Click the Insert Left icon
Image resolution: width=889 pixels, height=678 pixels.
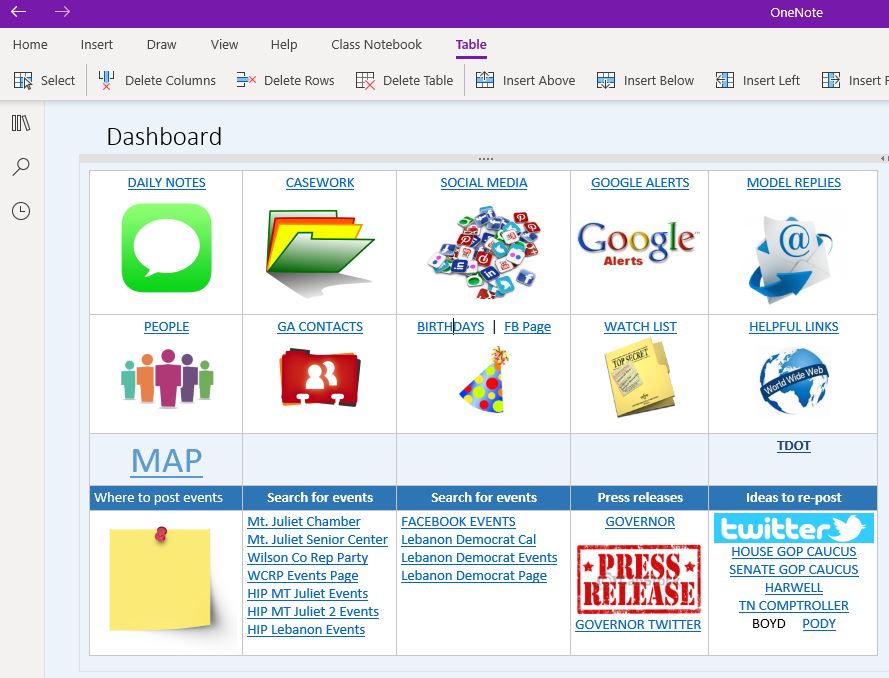[x=725, y=80]
